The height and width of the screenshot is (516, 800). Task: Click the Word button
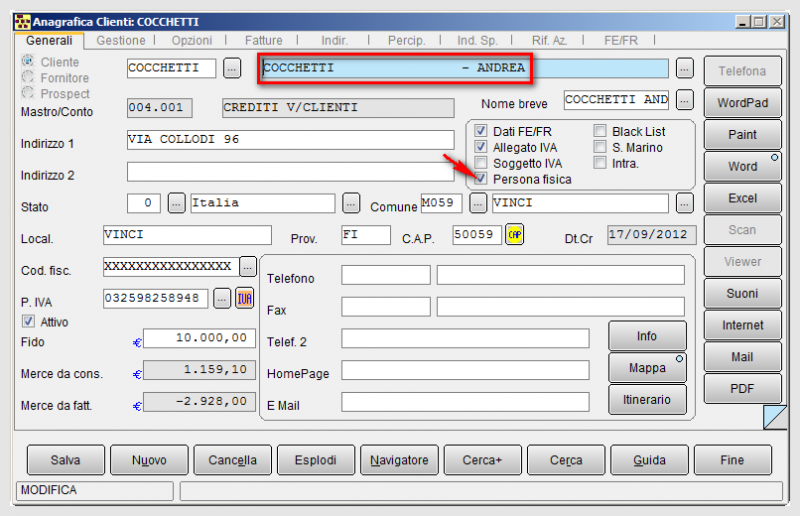pos(743,166)
